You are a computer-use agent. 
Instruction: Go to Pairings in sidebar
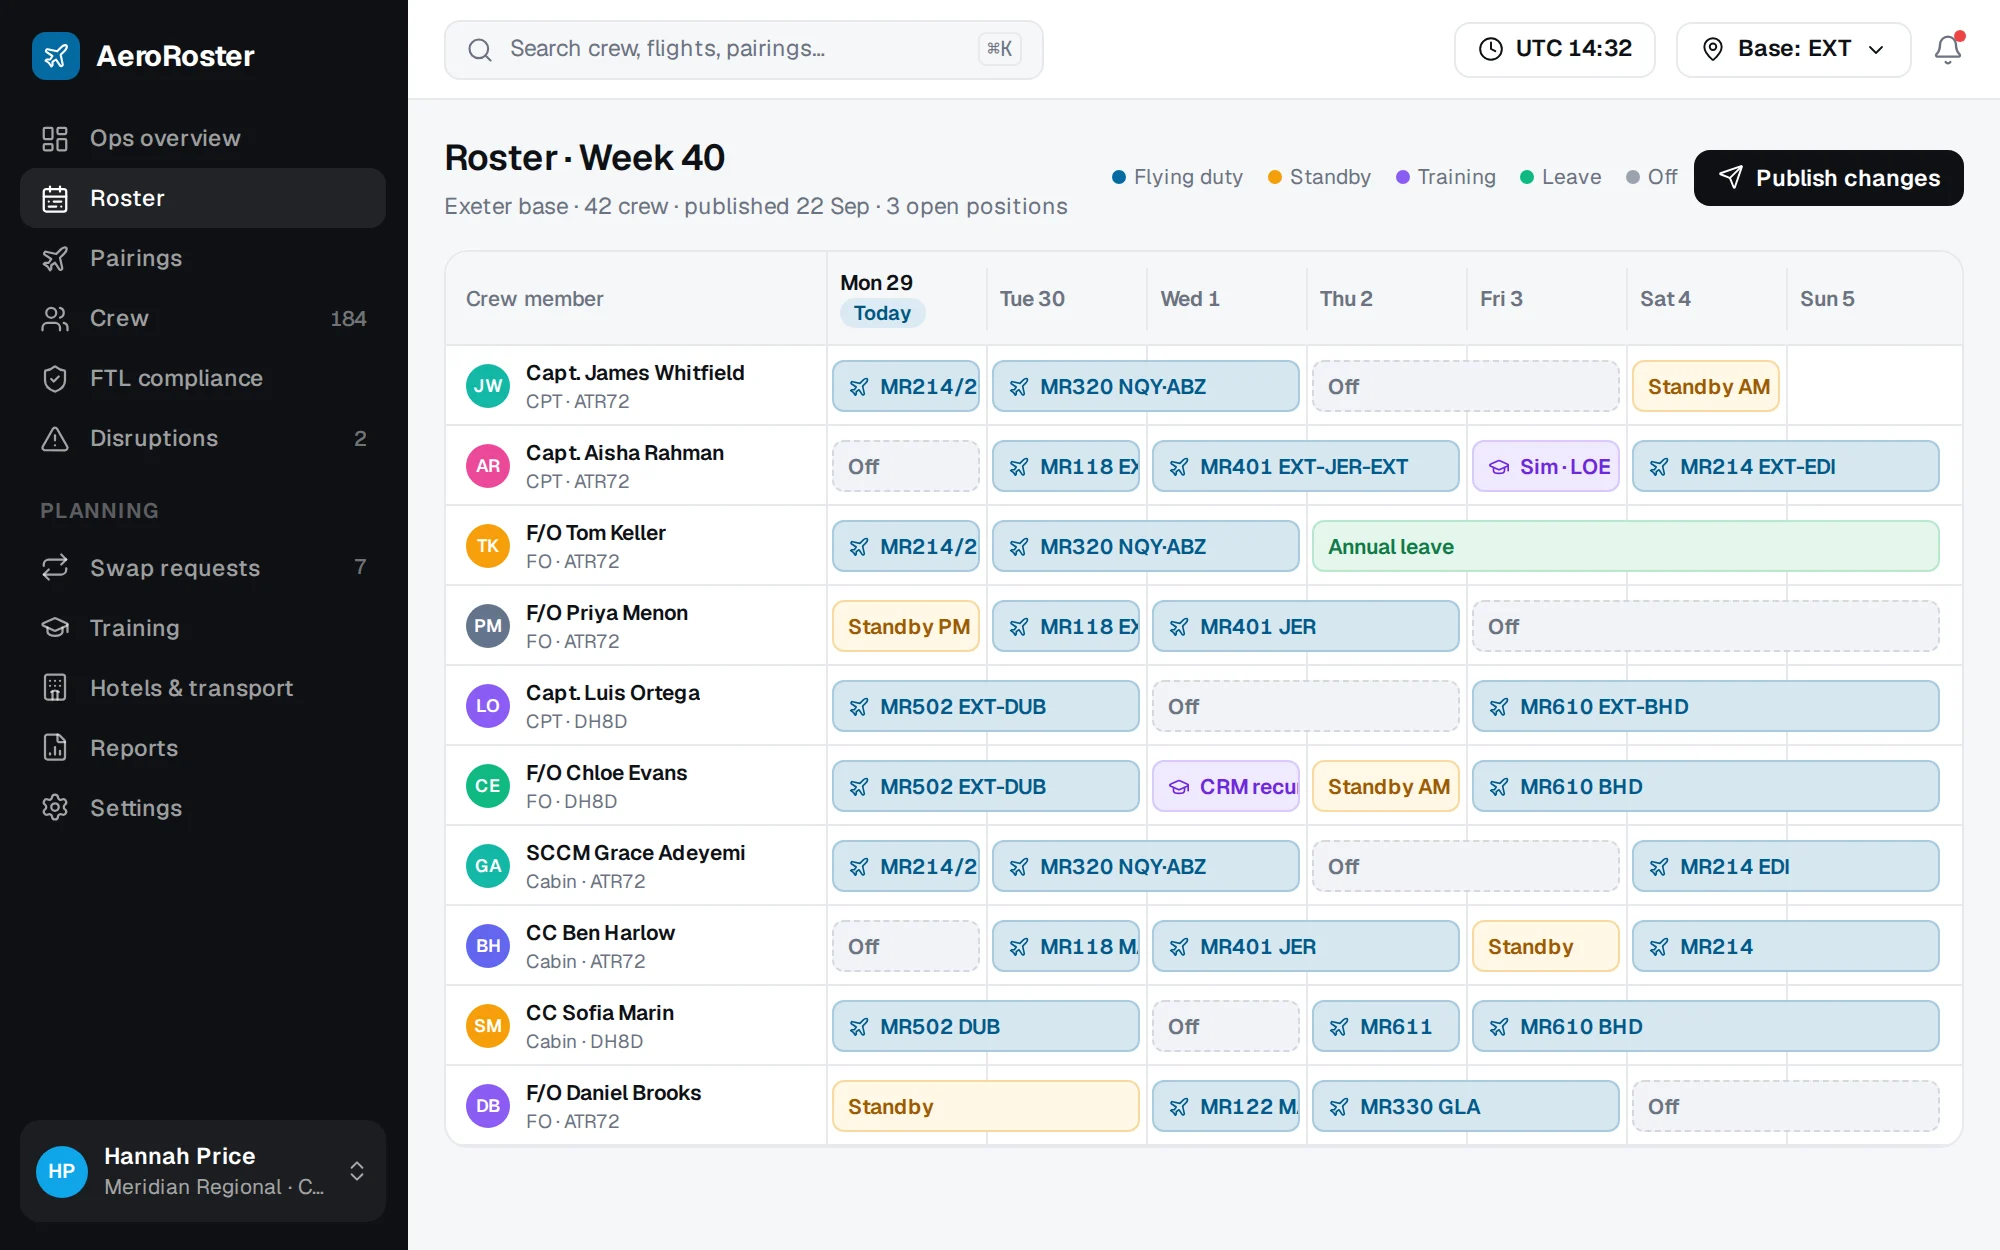[203, 258]
